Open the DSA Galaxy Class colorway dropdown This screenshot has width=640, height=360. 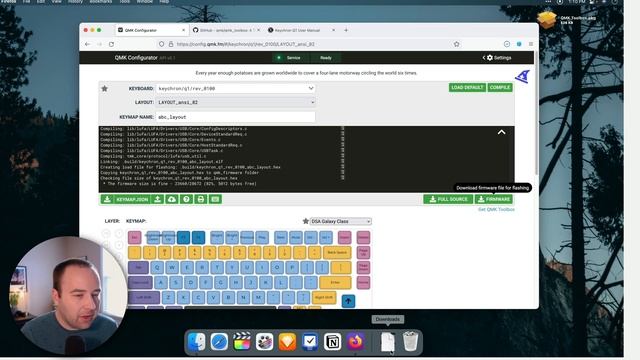[x=341, y=221]
